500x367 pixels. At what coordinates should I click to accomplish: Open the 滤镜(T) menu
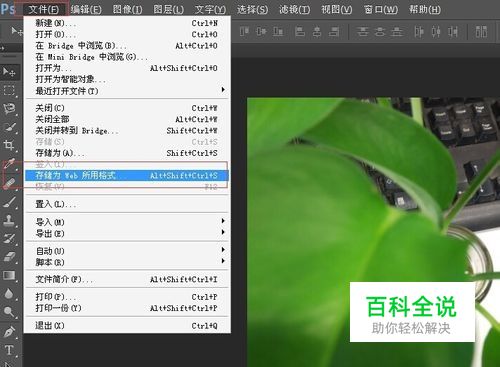294,9
